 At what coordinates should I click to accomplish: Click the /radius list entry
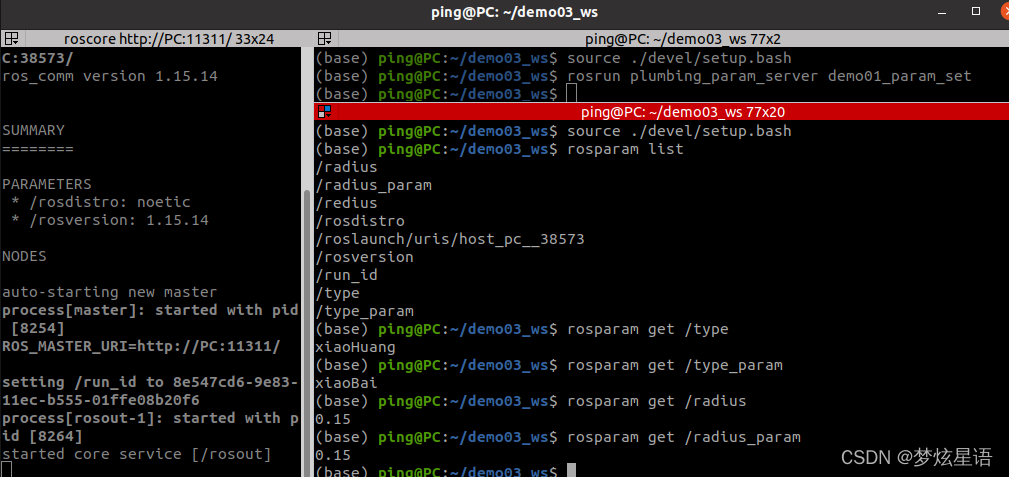(x=346, y=167)
